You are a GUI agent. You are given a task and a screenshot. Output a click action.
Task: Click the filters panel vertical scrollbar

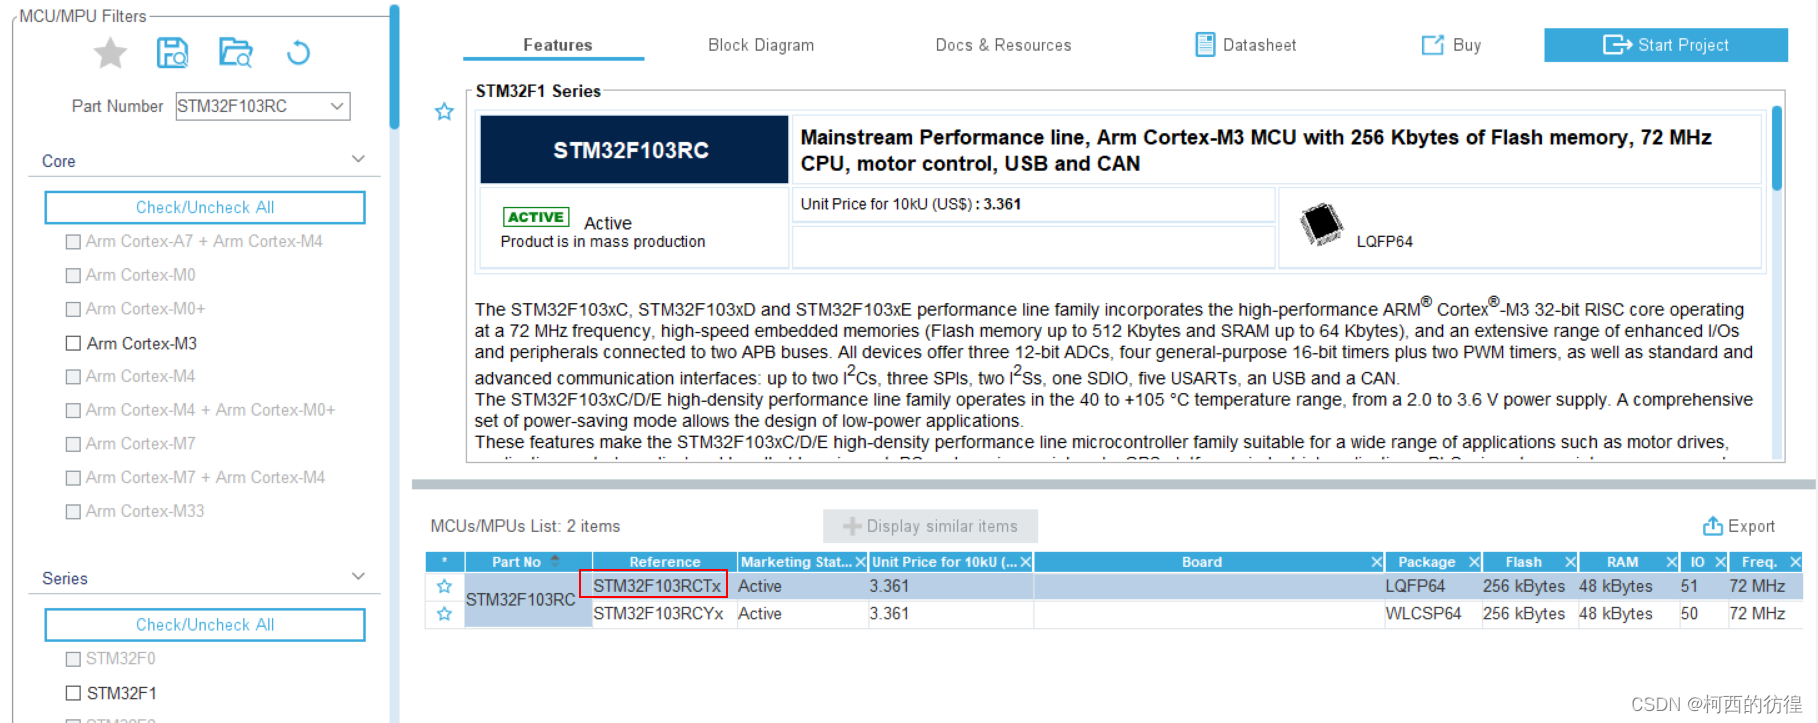[394, 68]
